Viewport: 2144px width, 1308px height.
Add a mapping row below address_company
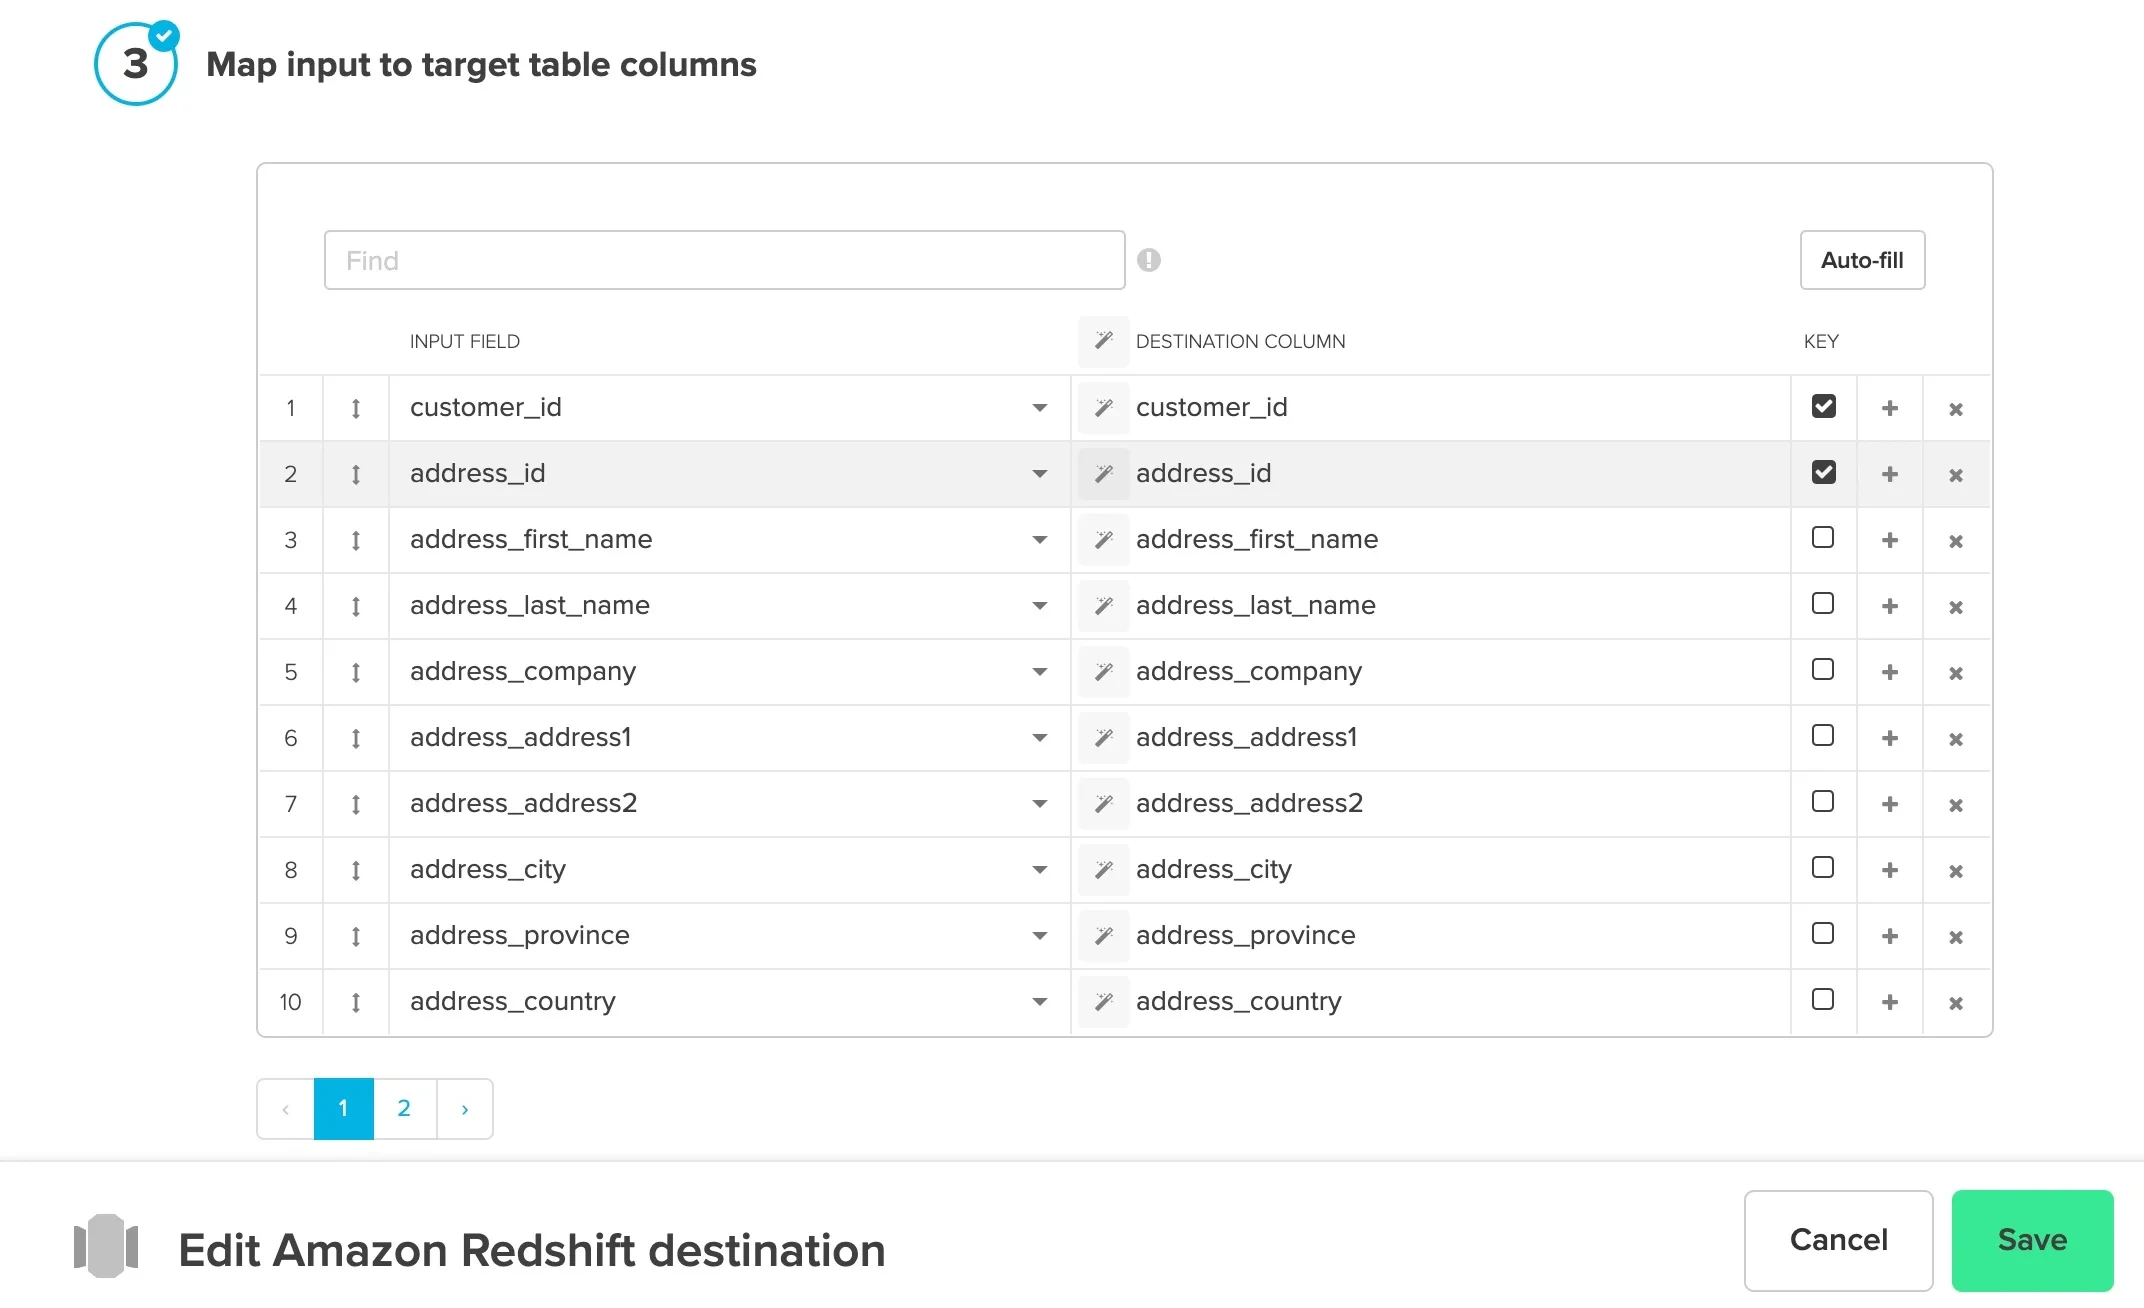coord(1890,672)
